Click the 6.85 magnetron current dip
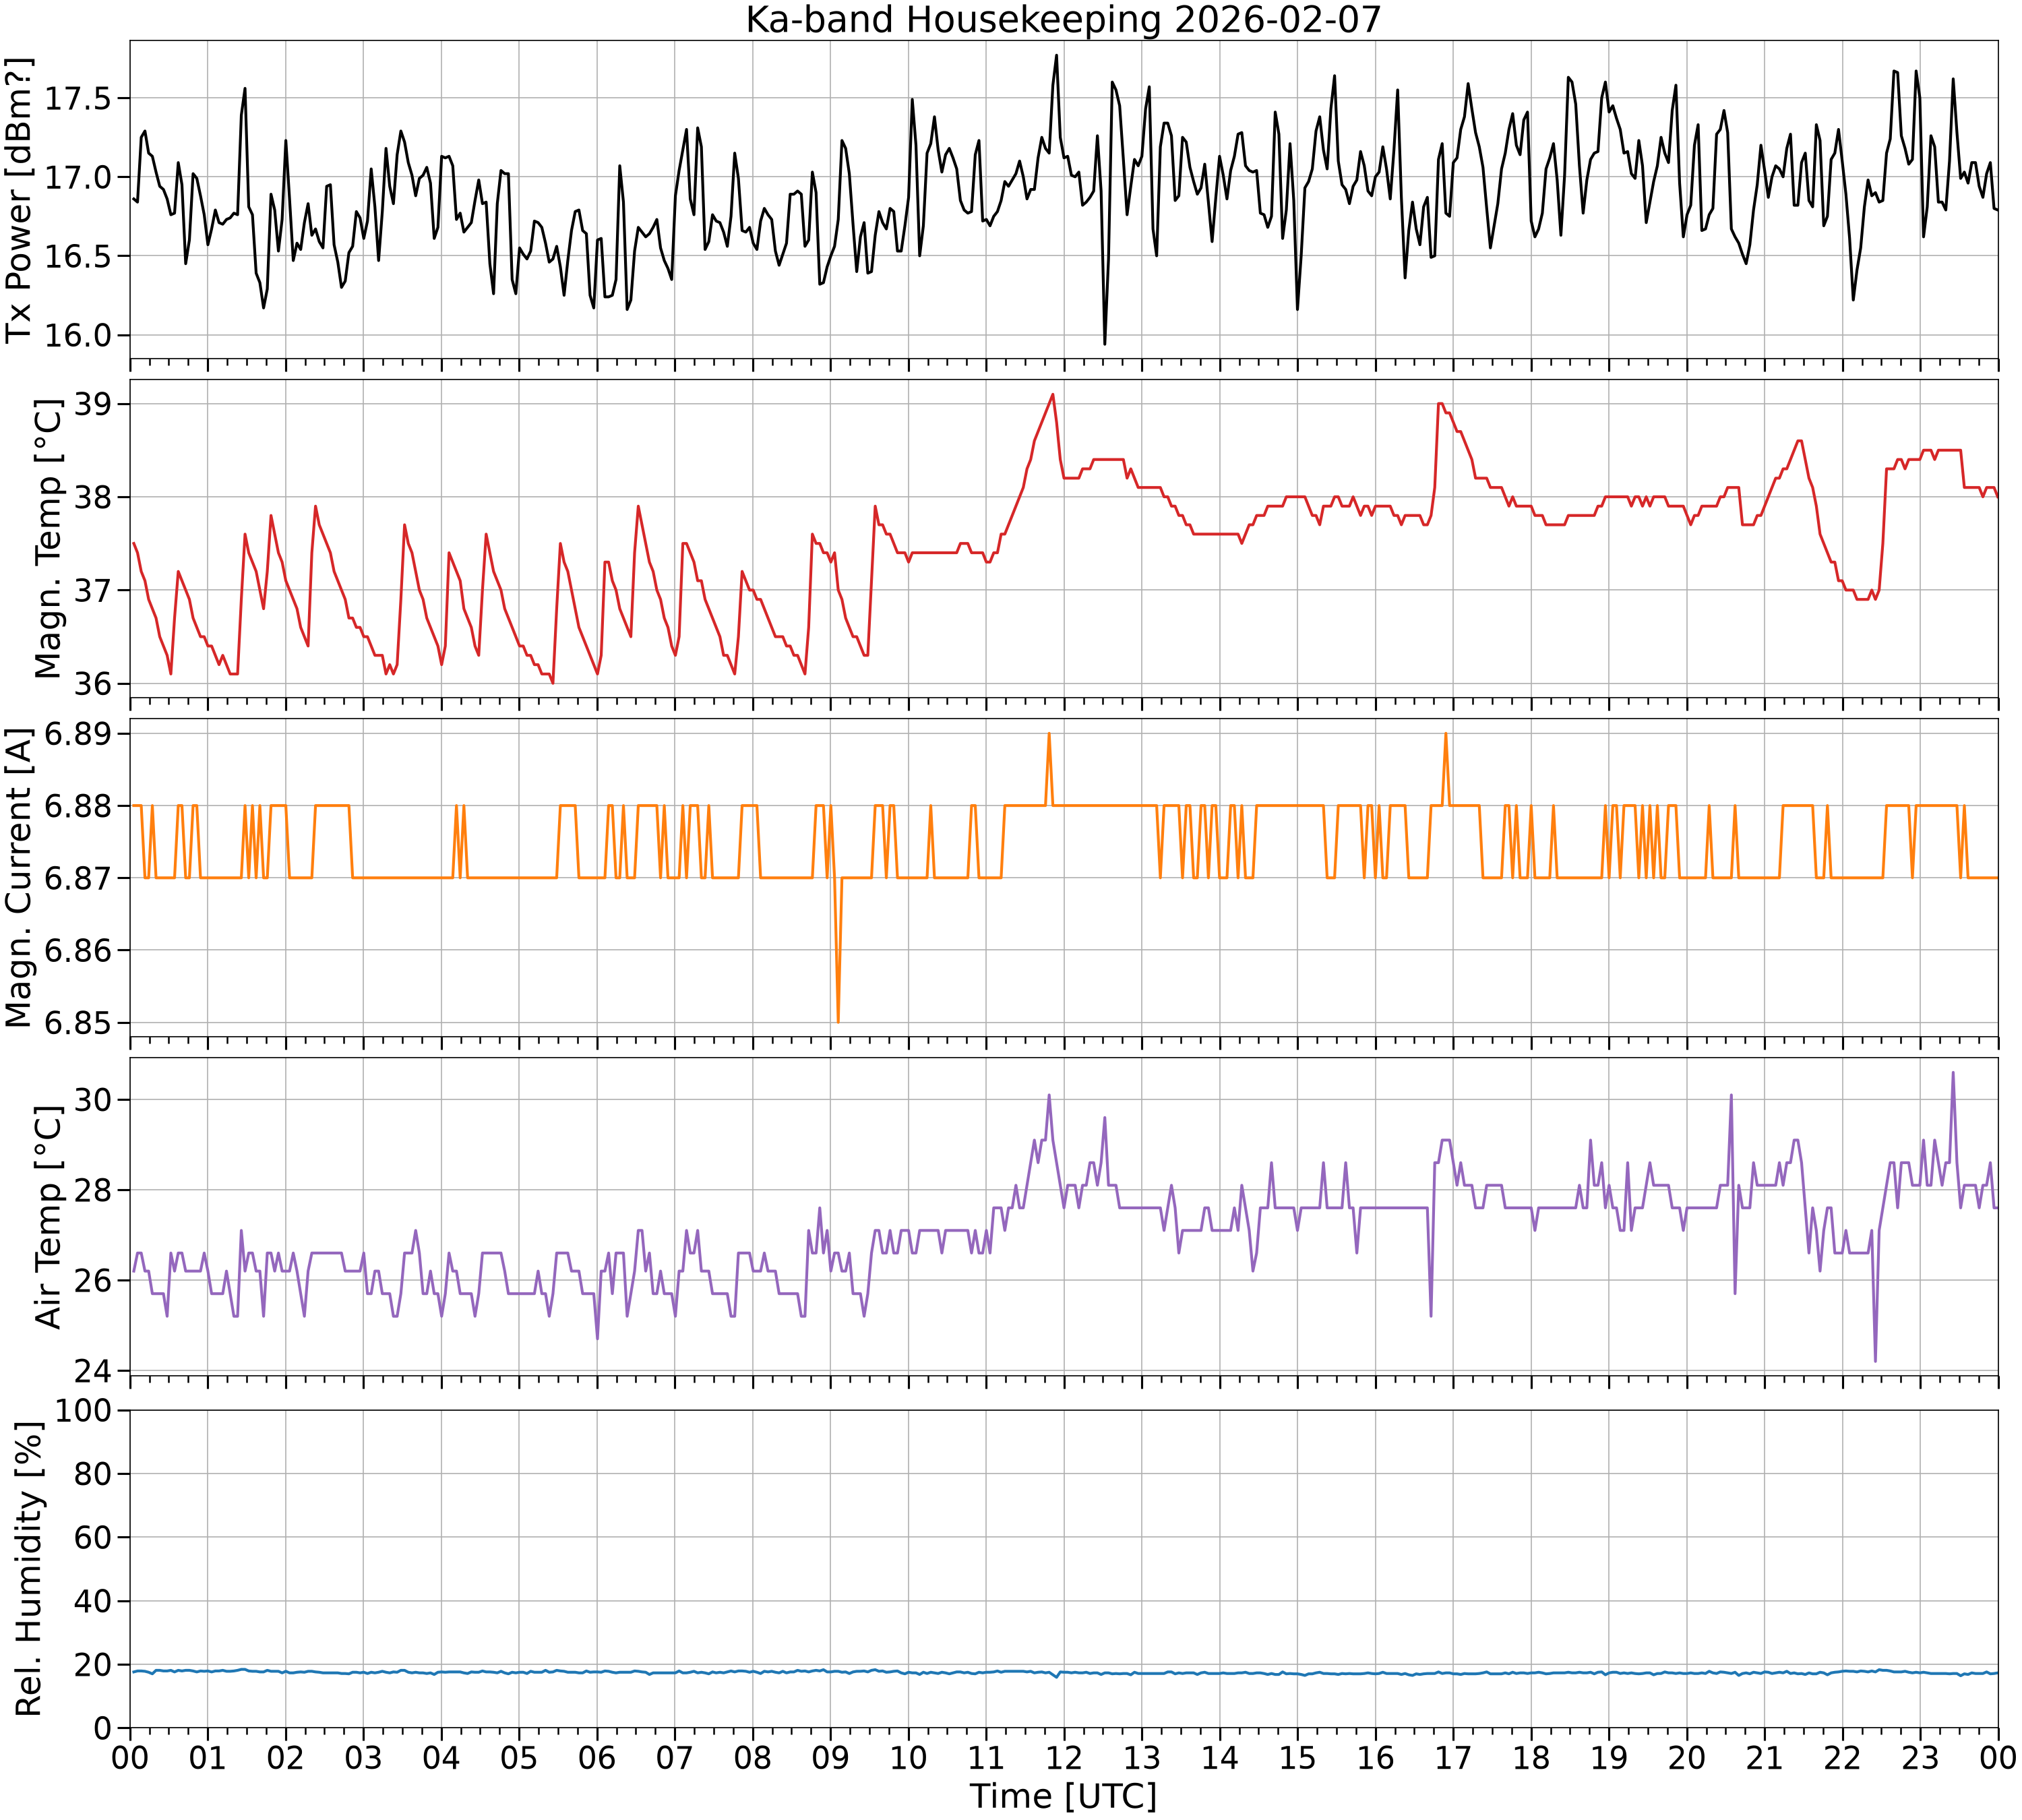The image size is (2022, 1820). [838, 1020]
